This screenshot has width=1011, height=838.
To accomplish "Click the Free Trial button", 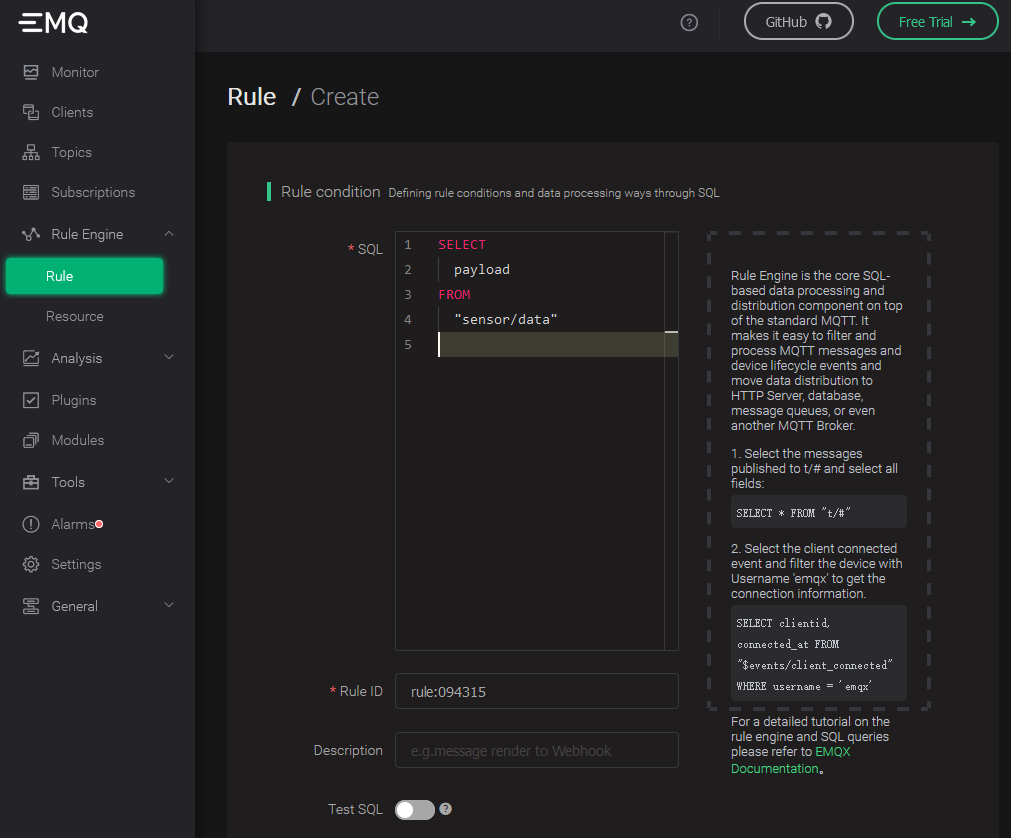I will pyautogui.click(x=937, y=21).
